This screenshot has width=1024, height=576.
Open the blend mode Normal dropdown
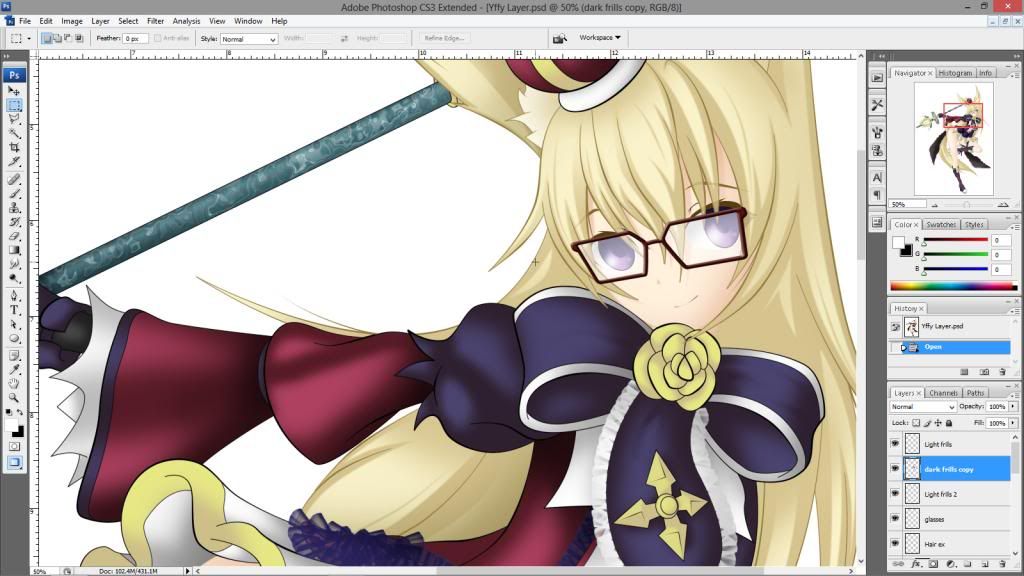click(923, 407)
